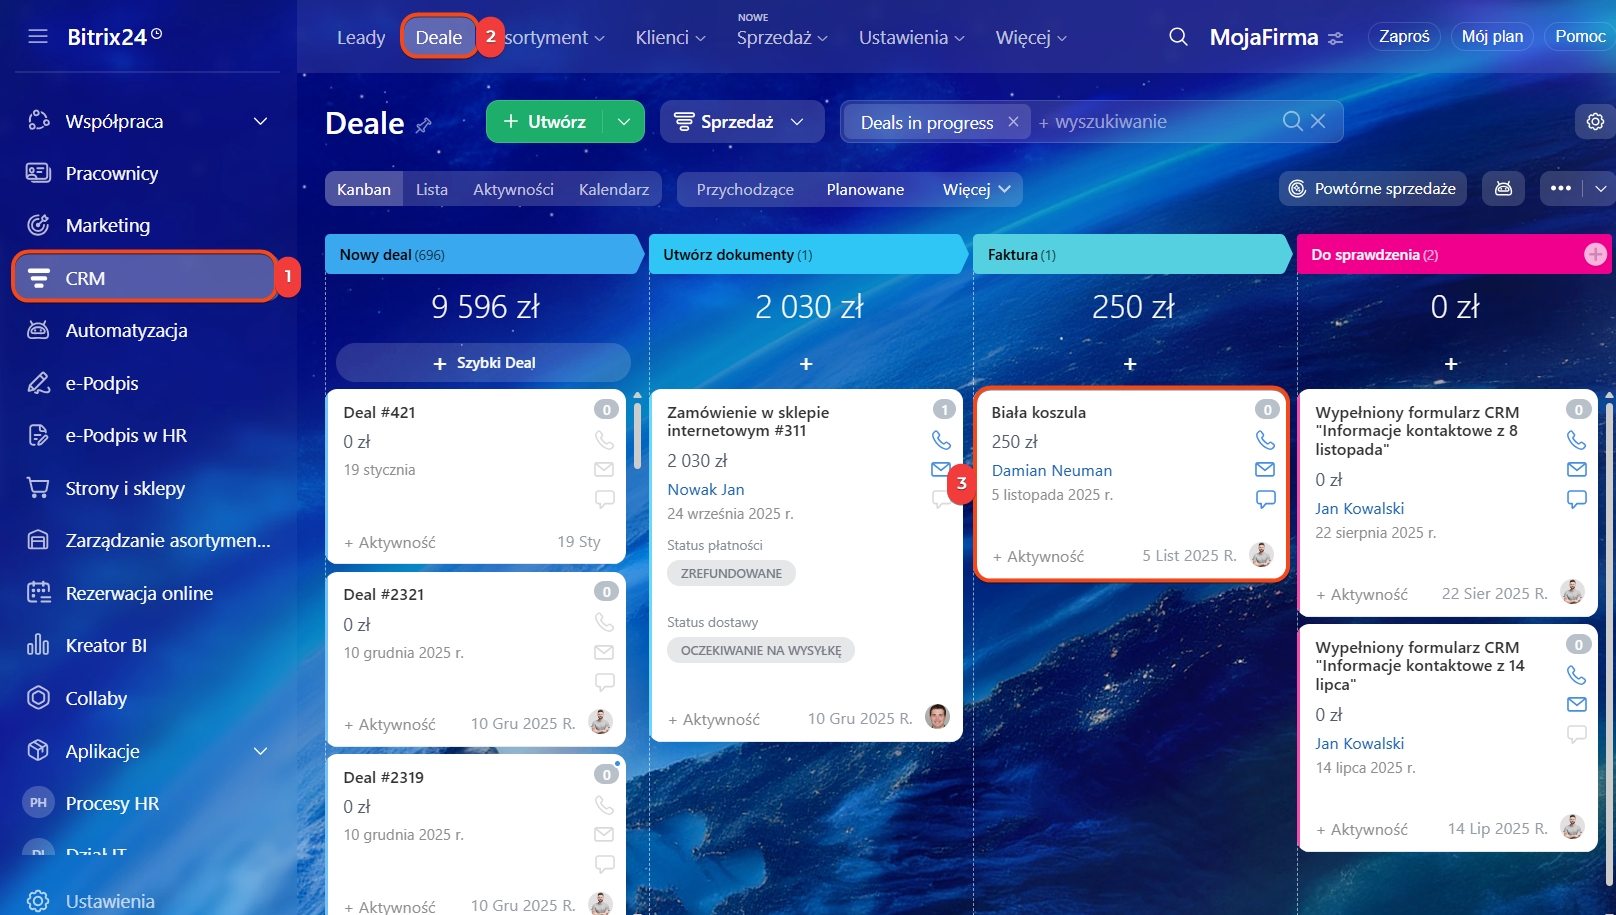
Task: Go to the Leady tab
Action: click(x=361, y=37)
